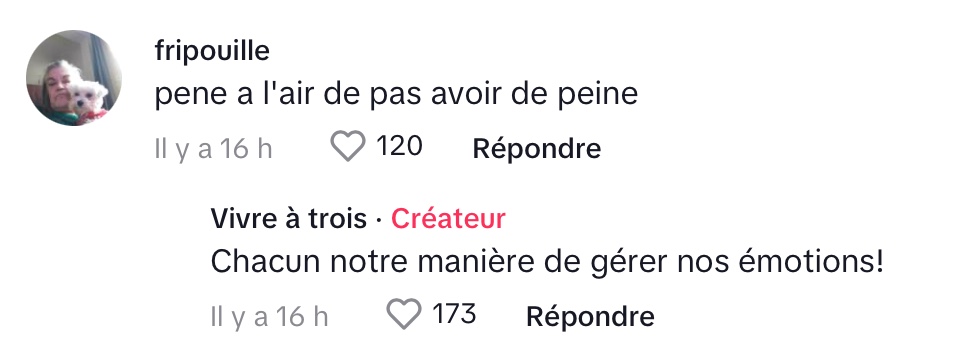The width and height of the screenshot is (974, 362).
Task: Click the pink Créateur badge
Action: point(448,219)
